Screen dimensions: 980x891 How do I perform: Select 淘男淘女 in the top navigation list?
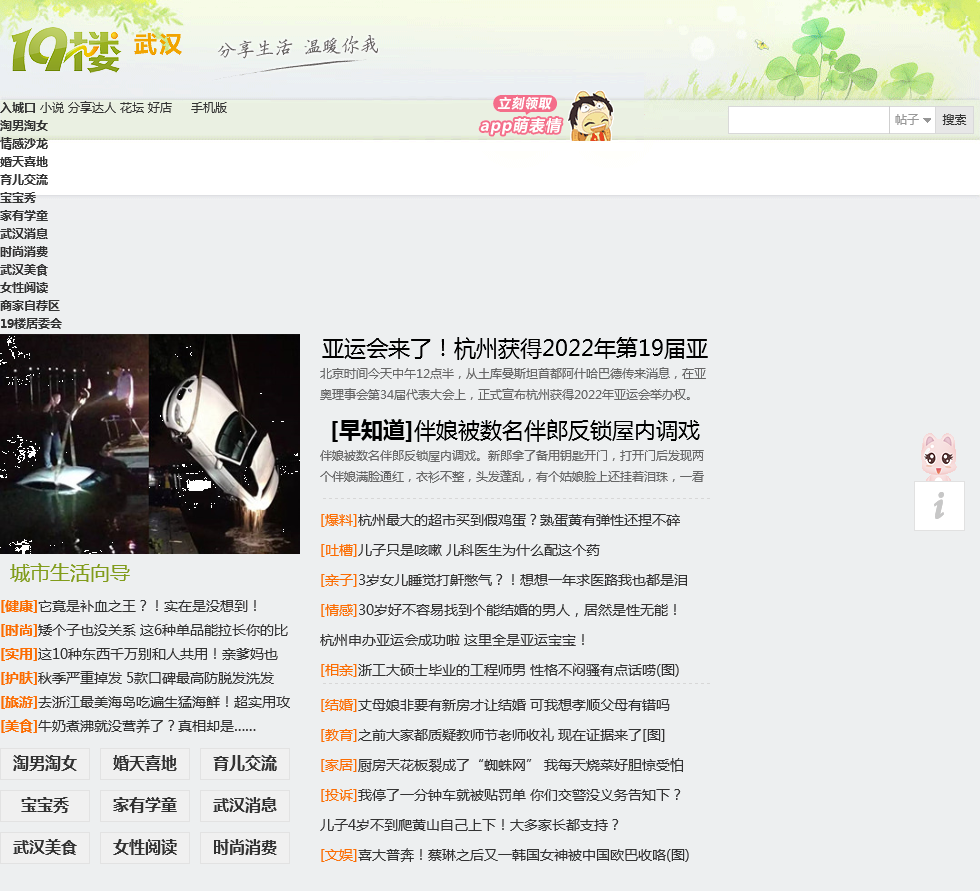(24, 126)
